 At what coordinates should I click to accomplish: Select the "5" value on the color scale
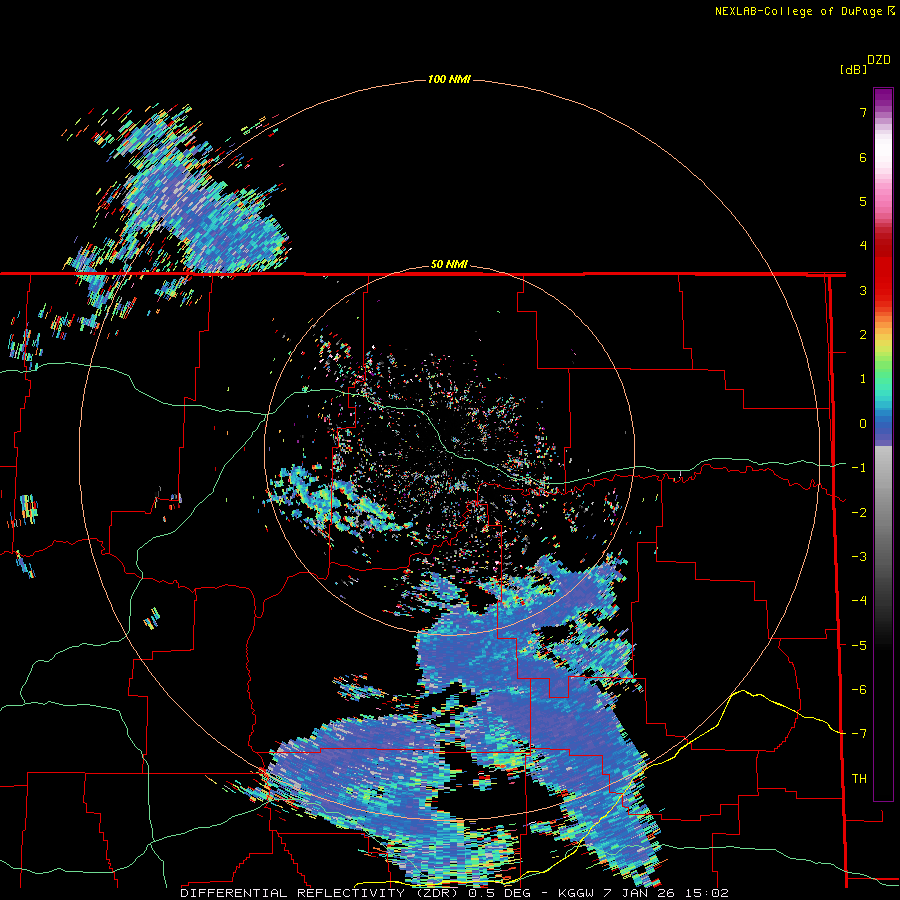(x=863, y=201)
